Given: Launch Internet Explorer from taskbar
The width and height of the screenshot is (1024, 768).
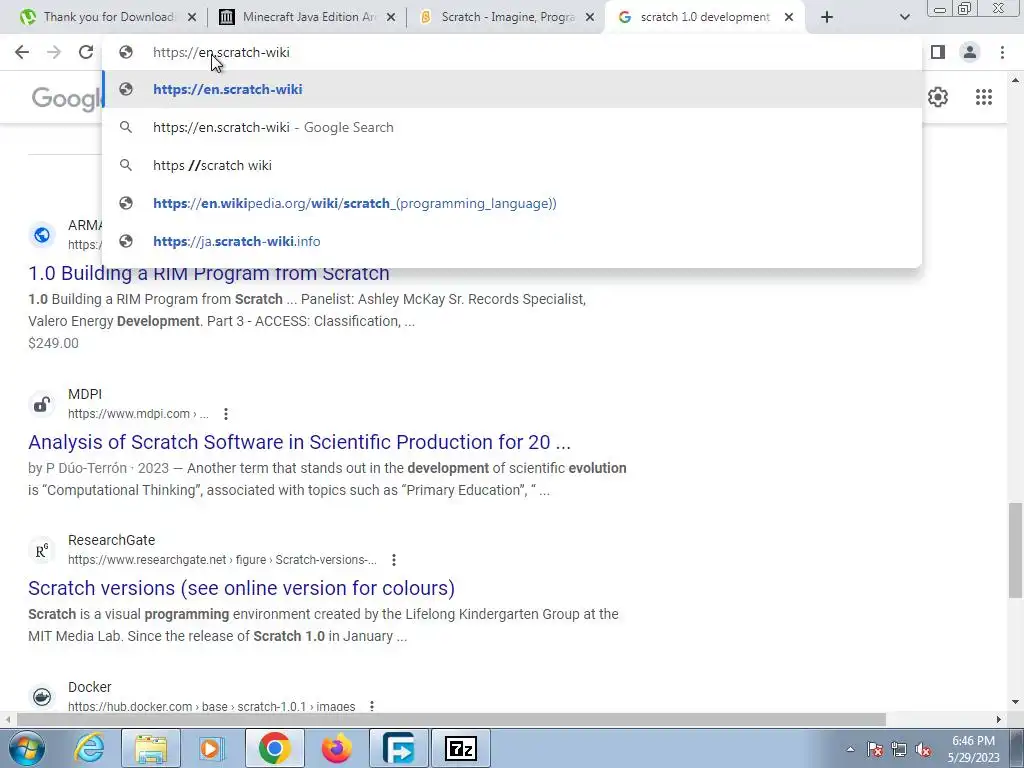Looking at the screenshot, I should pyautogui.click(x=89, y=748).
